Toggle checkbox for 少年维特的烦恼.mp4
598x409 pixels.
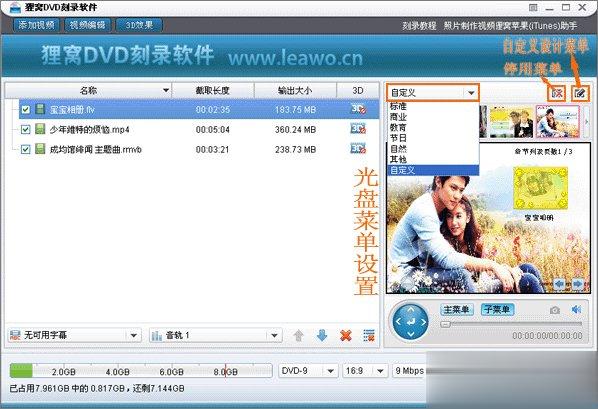point(26,130)
